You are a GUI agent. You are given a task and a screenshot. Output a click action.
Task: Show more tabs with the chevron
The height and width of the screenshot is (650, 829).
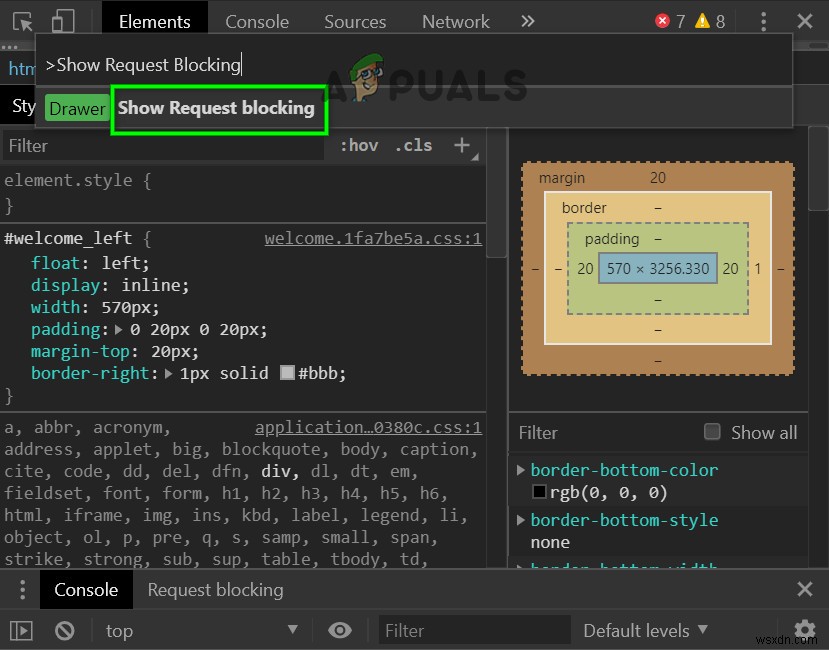click(528, 21)
